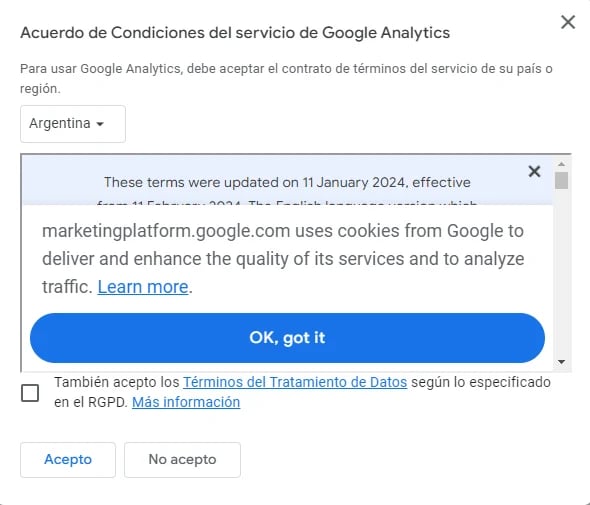The image size is (590, 505).
Task: Open the 'Más información' link
Action: coord(186,402)
